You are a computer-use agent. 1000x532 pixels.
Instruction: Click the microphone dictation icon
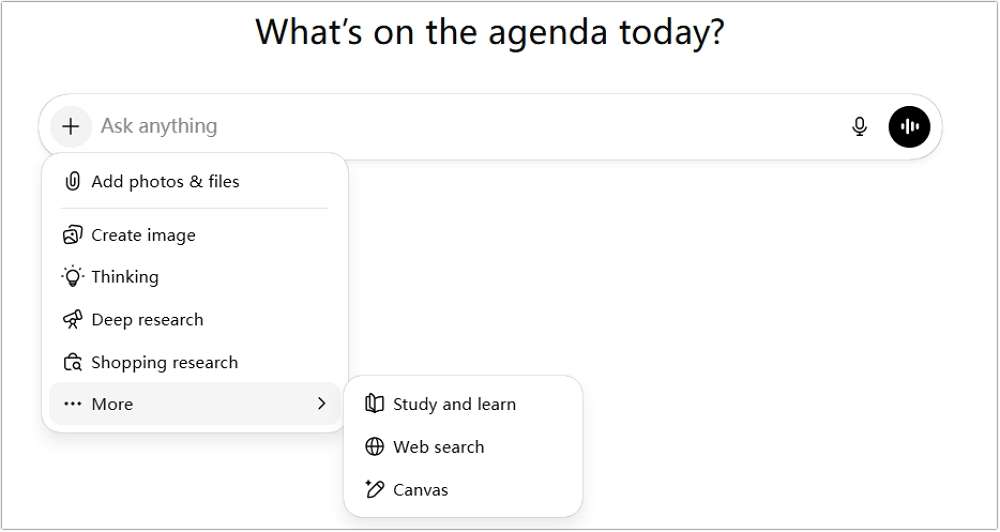(859, 127)
